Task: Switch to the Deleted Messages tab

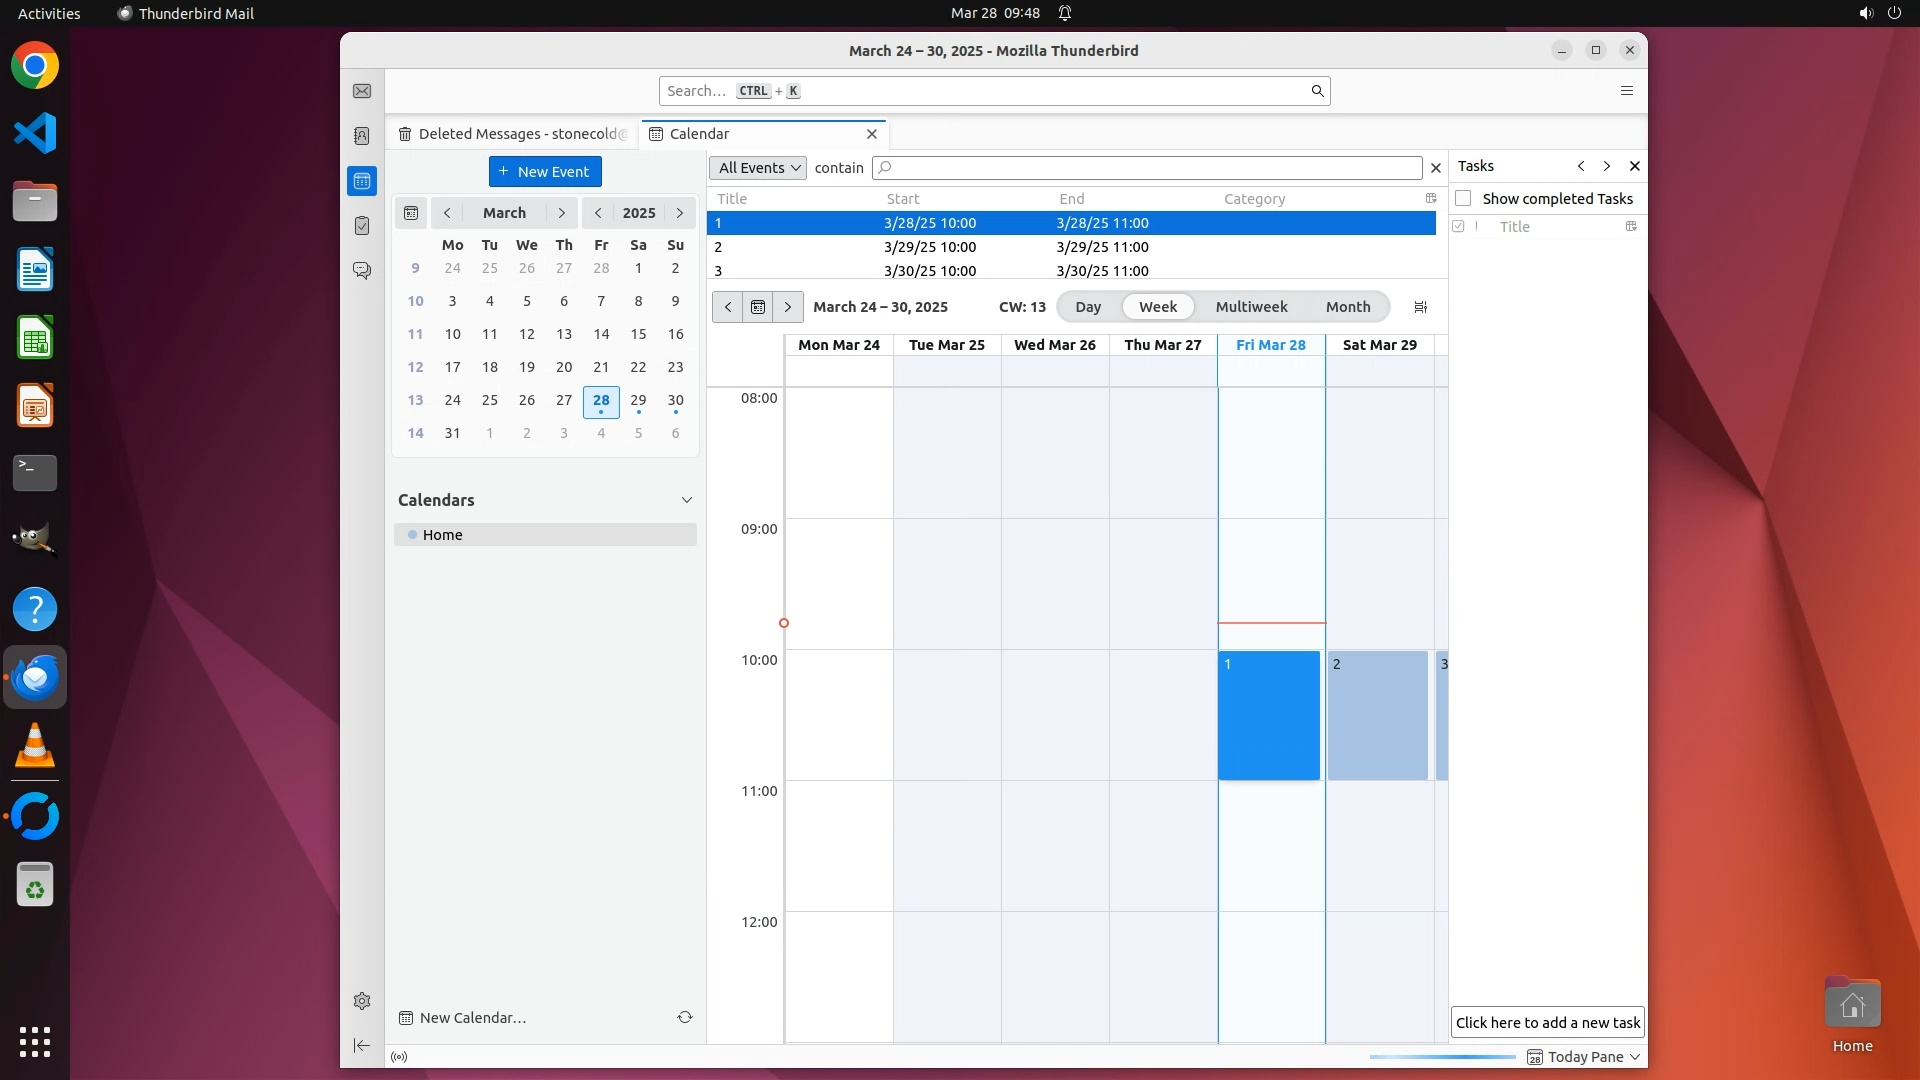Action: click(x=513, y=134)
